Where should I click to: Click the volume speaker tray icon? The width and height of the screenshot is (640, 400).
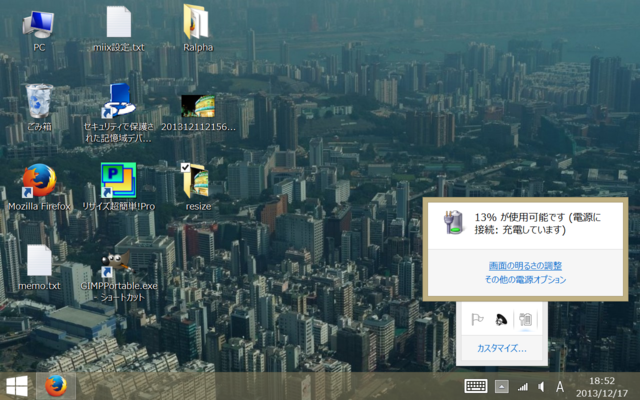point(541,387)
